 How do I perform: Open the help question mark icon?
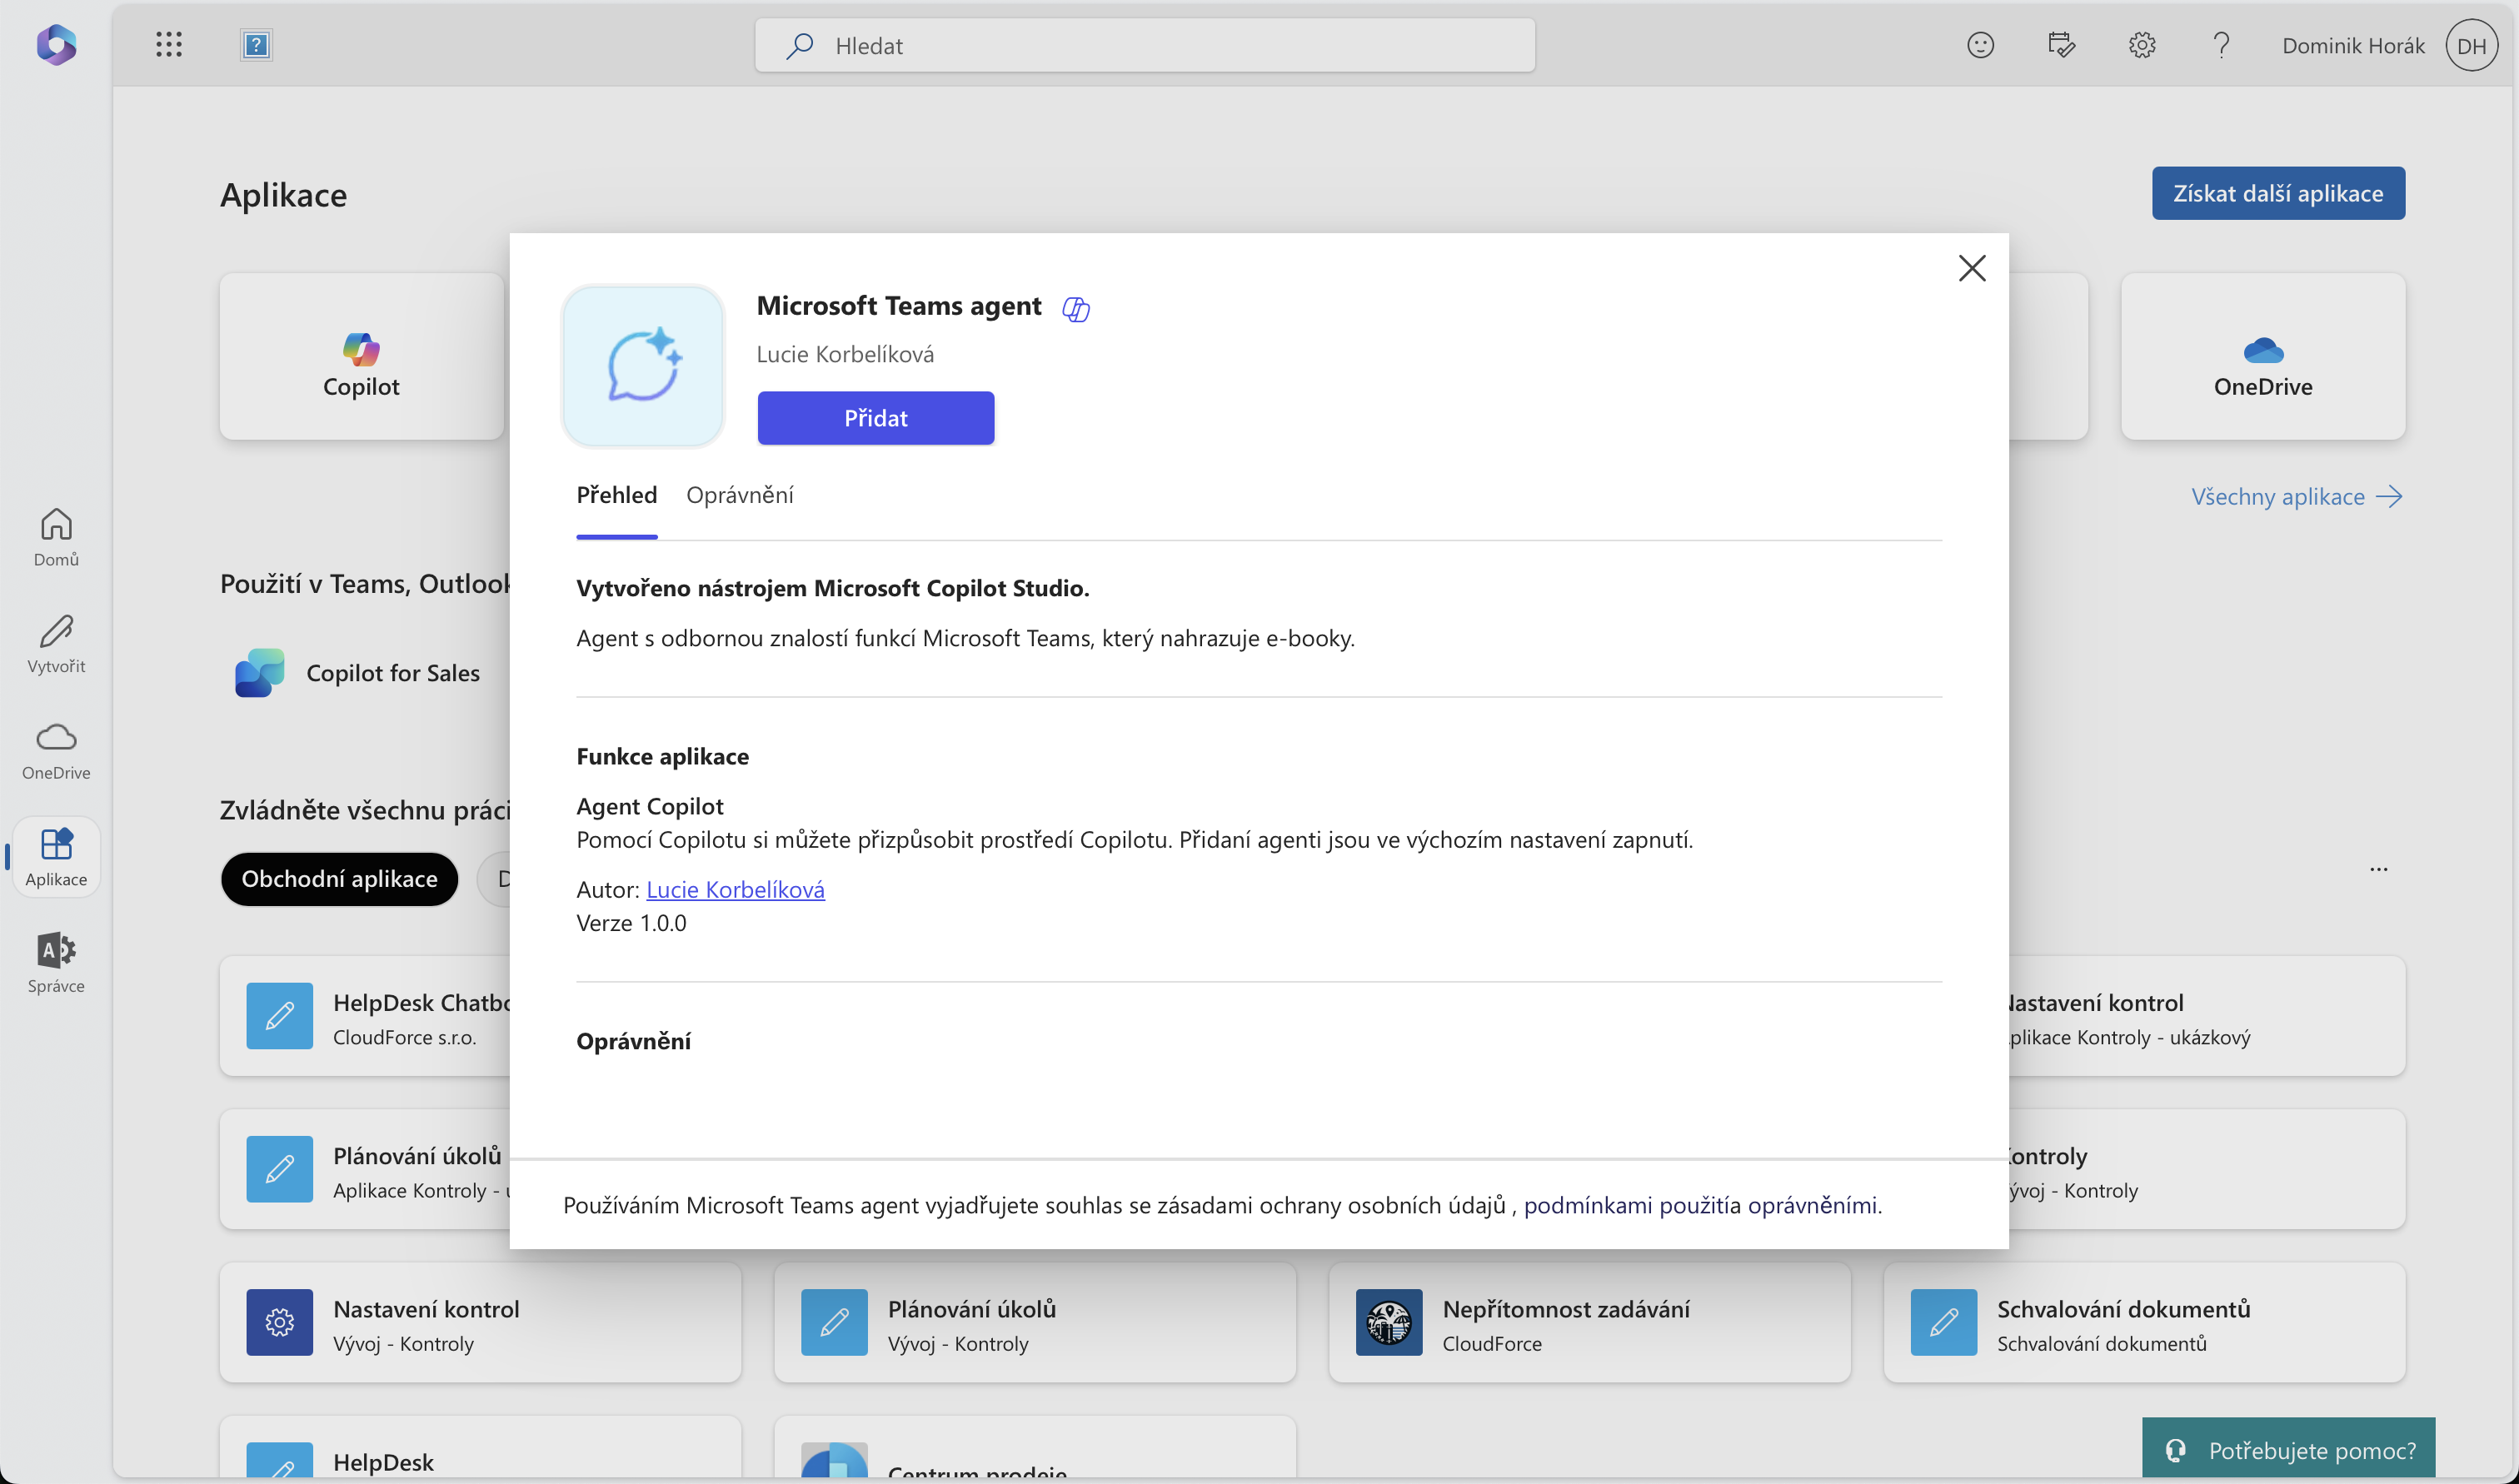(2222, 45)
